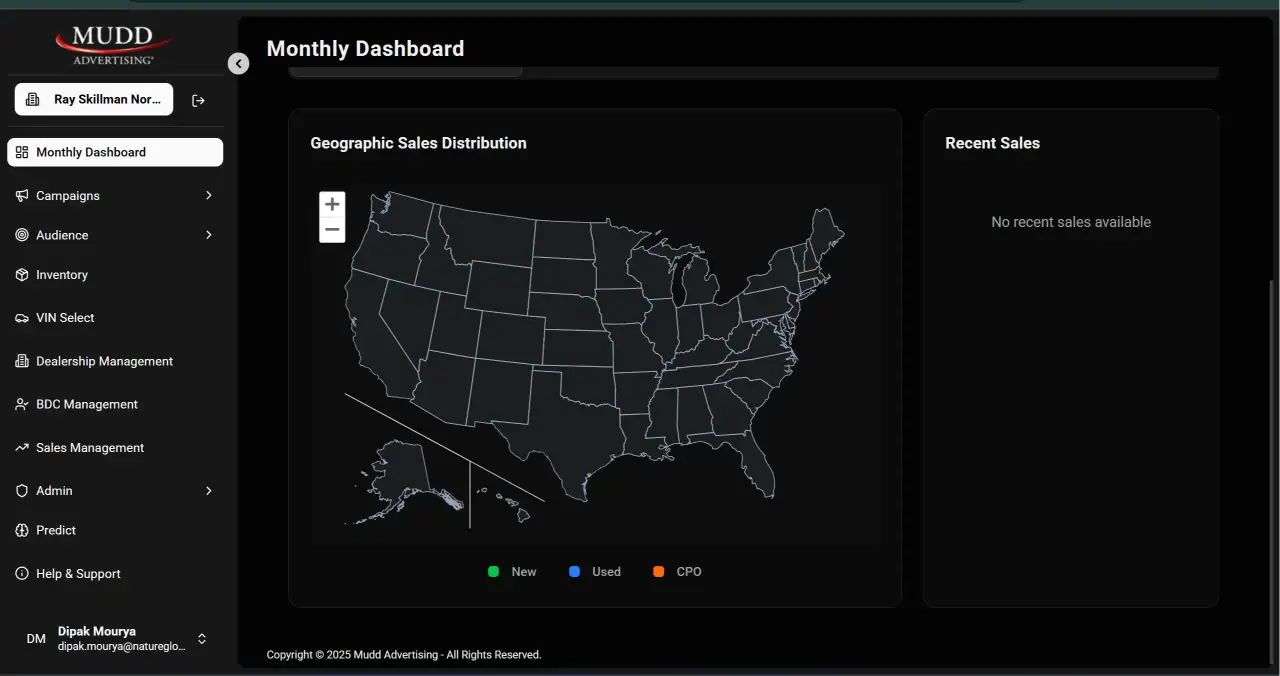Open Sales Management trend icon
Viewport: 1280px width, 676px height.
(x=22, y=447)
